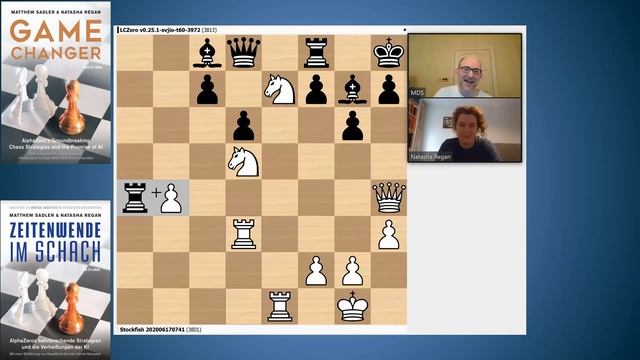640x360 pixels.
Task: Pick the white pawn on f2
Action: pyautogui.click(x=316, y=271)
